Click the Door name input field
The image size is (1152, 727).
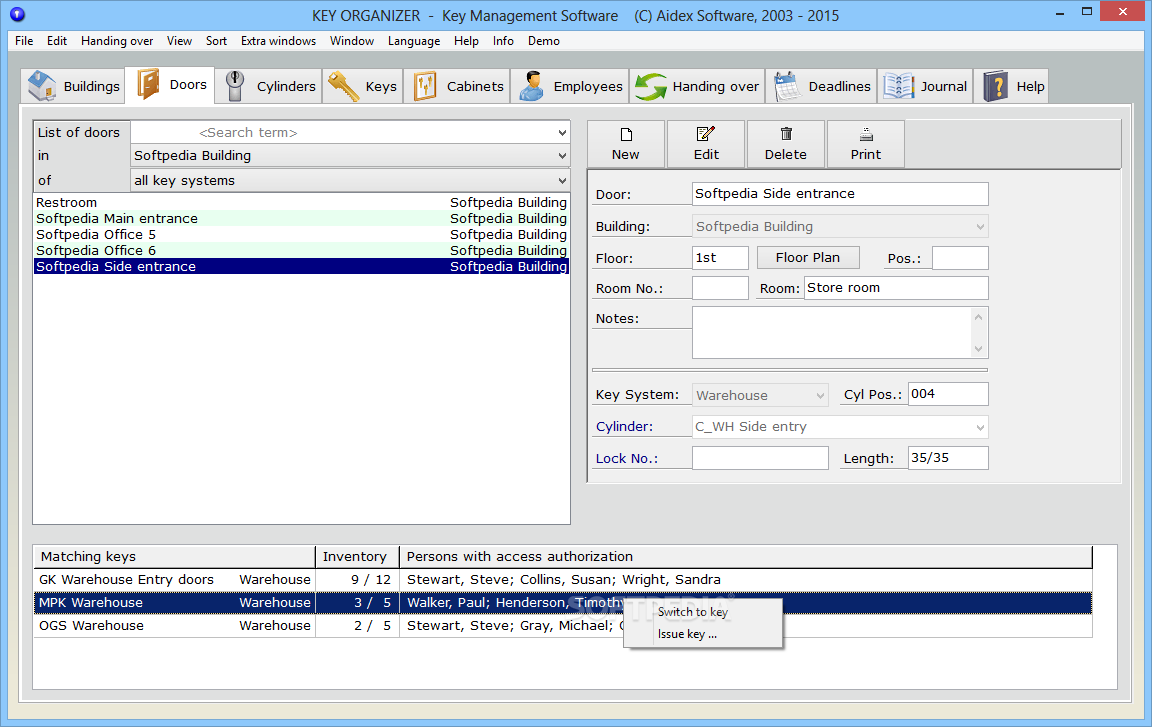[840, 194]
